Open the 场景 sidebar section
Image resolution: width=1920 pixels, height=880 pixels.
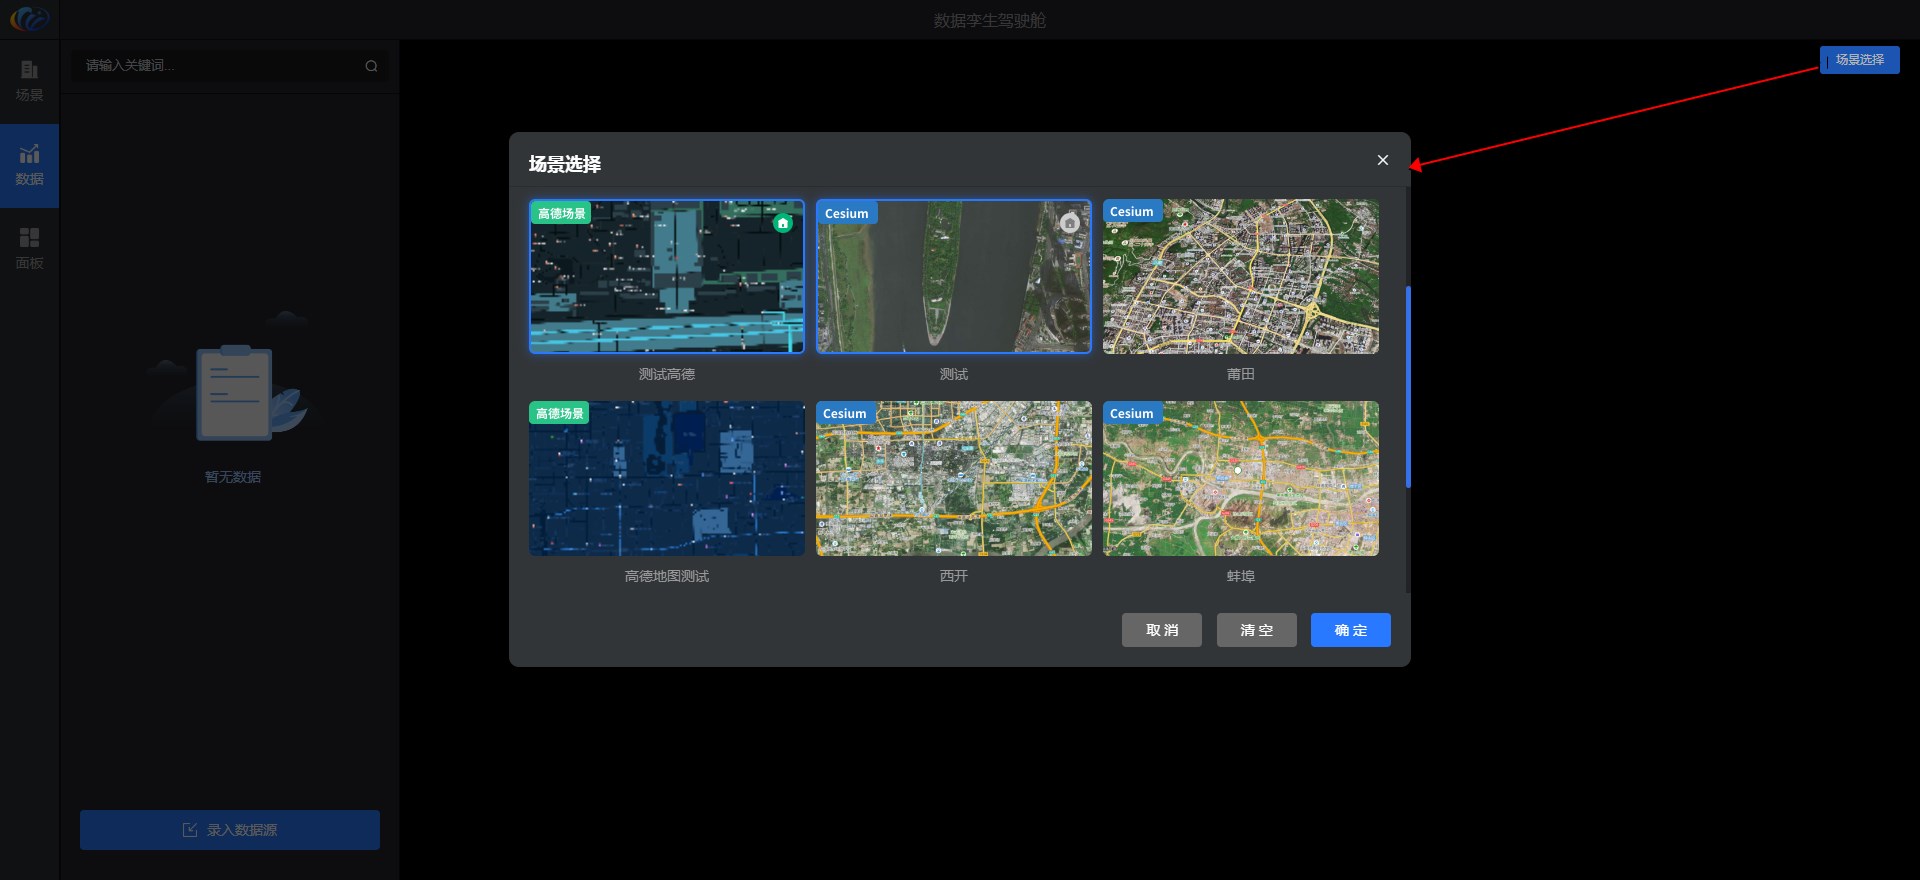(x=29, y=80)
